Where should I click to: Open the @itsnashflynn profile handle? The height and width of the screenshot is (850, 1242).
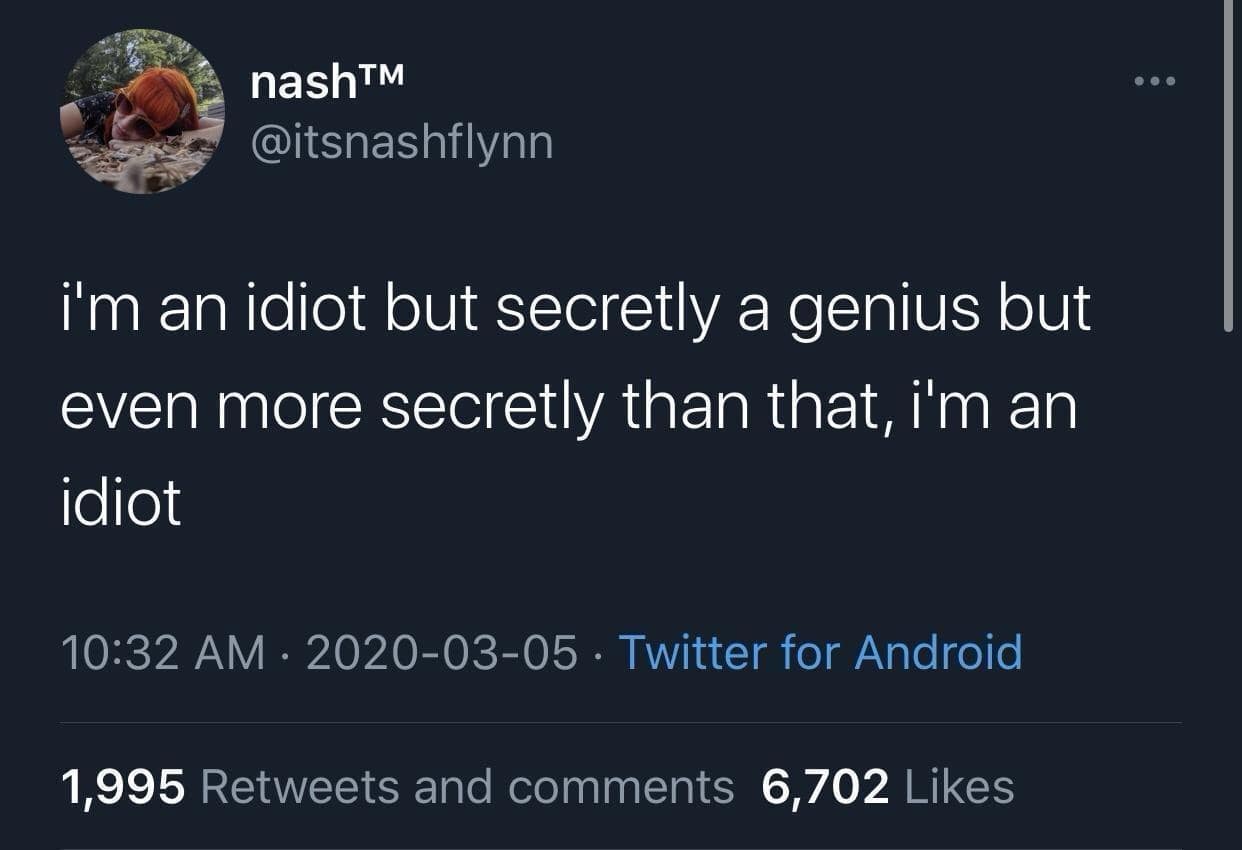pyautogui.click(x=404, y=143)
